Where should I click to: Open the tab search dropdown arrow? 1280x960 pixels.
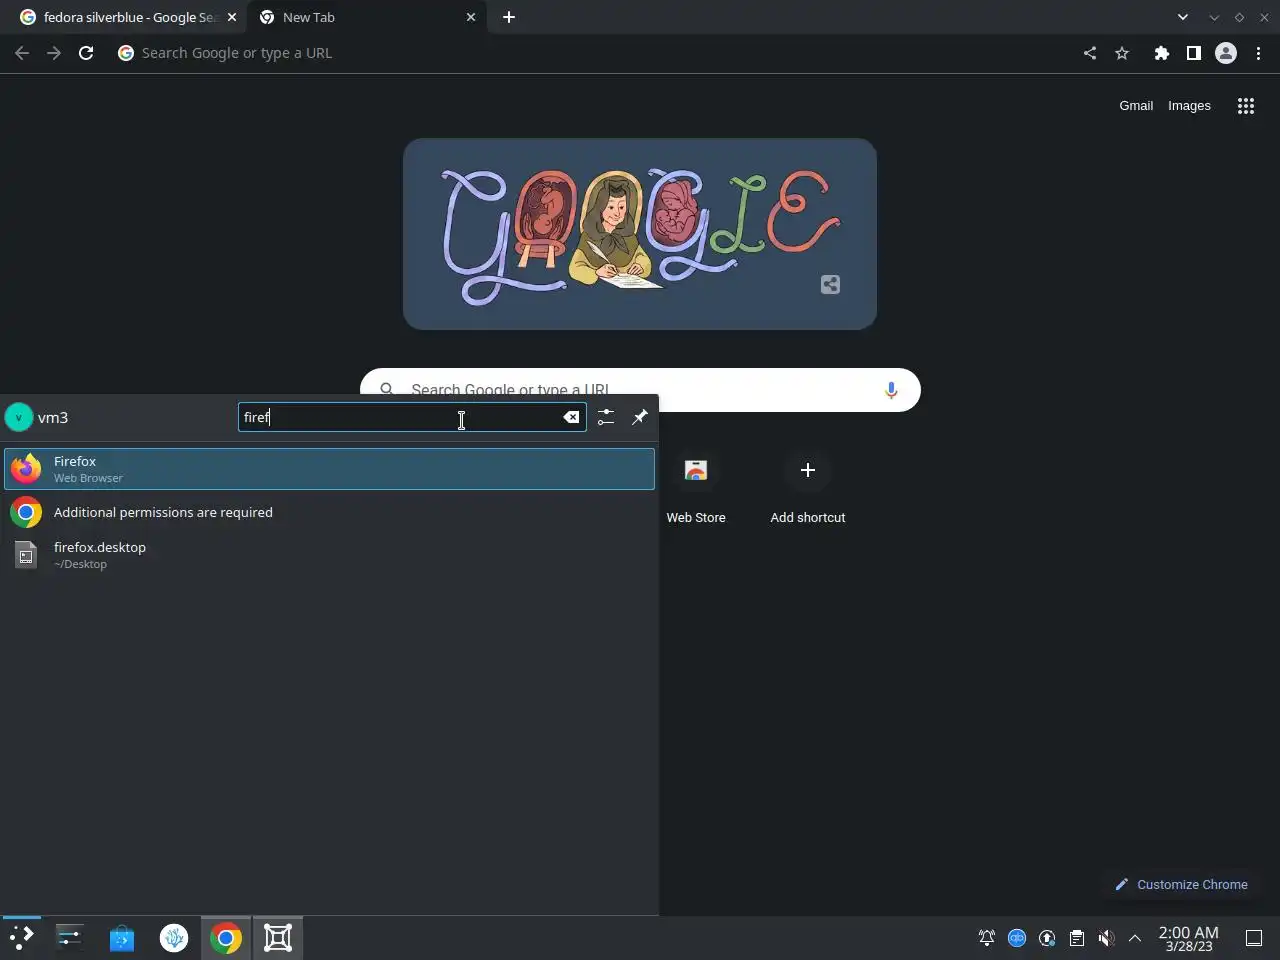pos(1183,17)
